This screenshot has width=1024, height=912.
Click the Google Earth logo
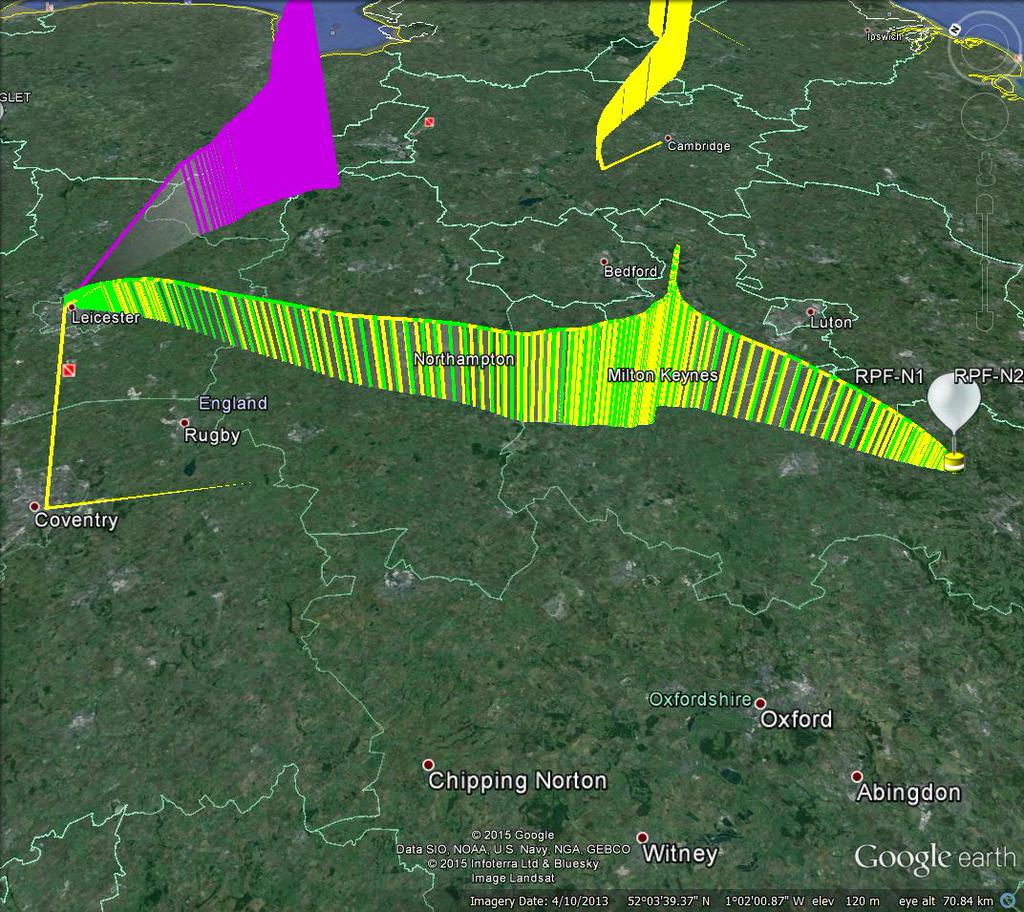934,858
